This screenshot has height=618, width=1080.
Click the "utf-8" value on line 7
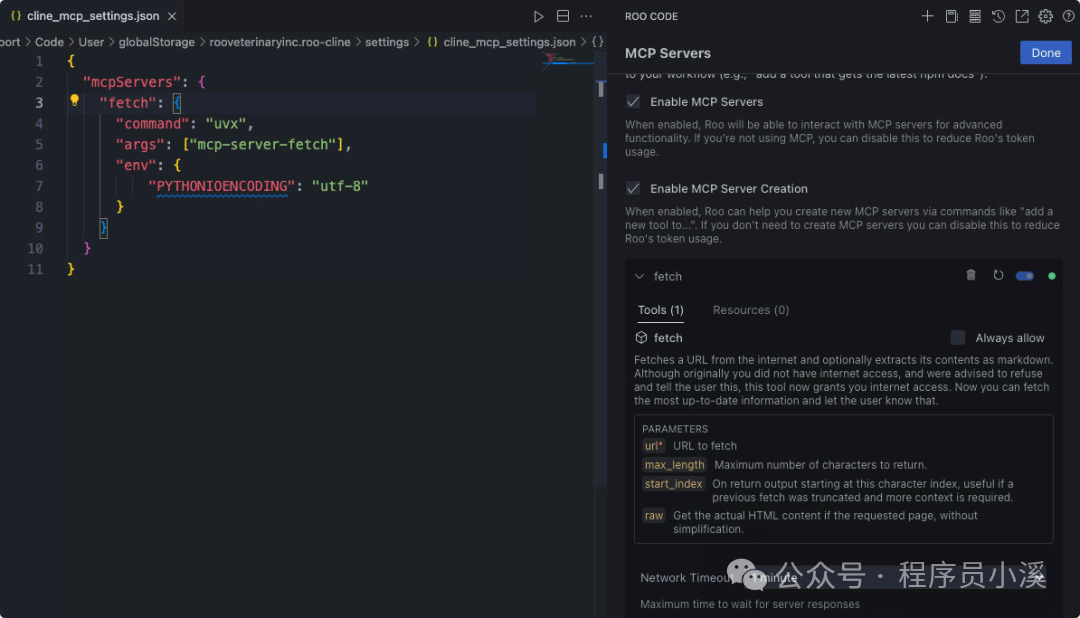[x=340, y=186]
